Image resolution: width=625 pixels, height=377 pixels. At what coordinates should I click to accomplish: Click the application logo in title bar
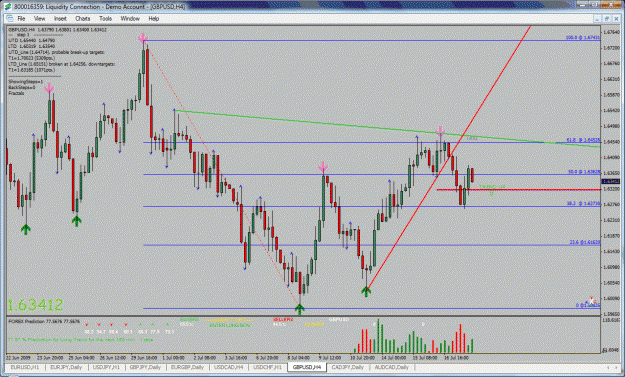[x=8, y=6]
